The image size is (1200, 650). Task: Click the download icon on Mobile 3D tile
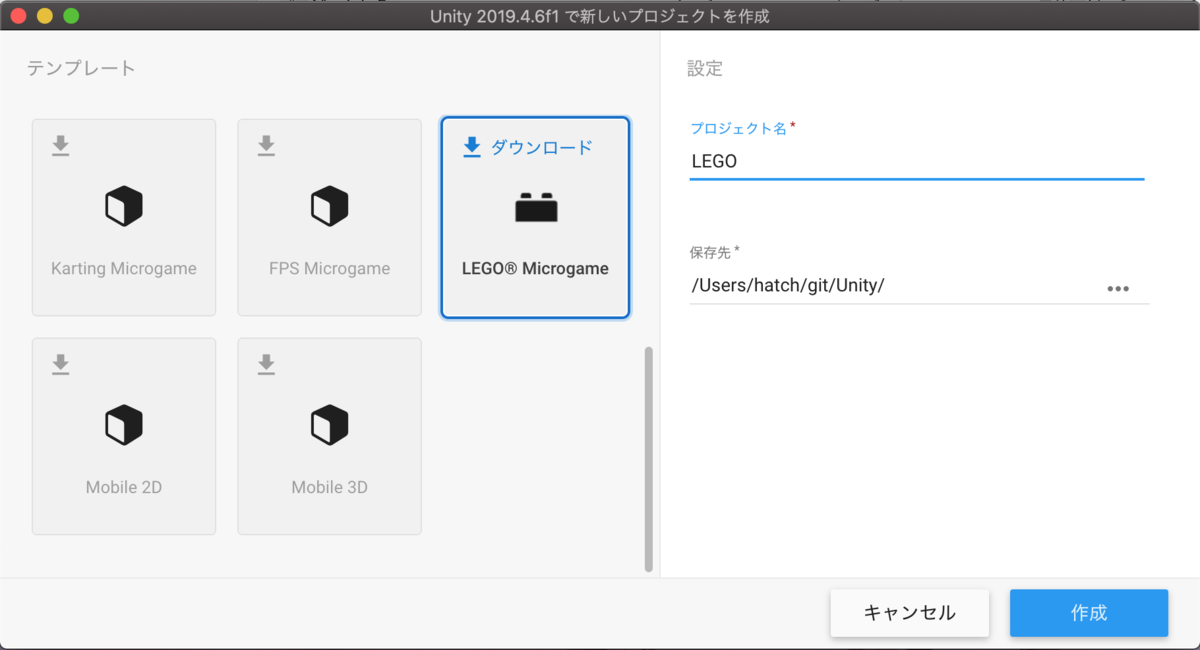[x=266, y=364]
